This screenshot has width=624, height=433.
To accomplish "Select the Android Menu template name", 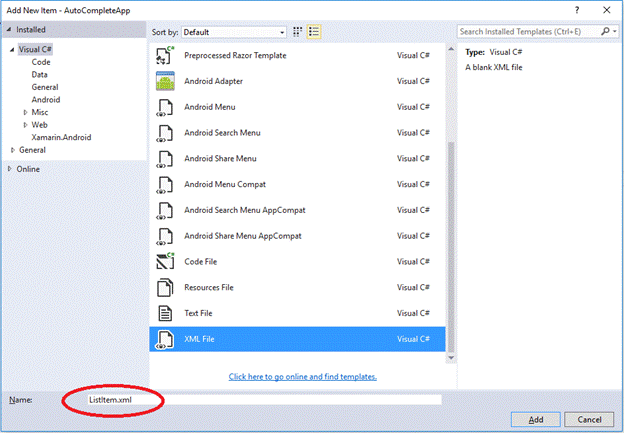I will coord(210,107).
